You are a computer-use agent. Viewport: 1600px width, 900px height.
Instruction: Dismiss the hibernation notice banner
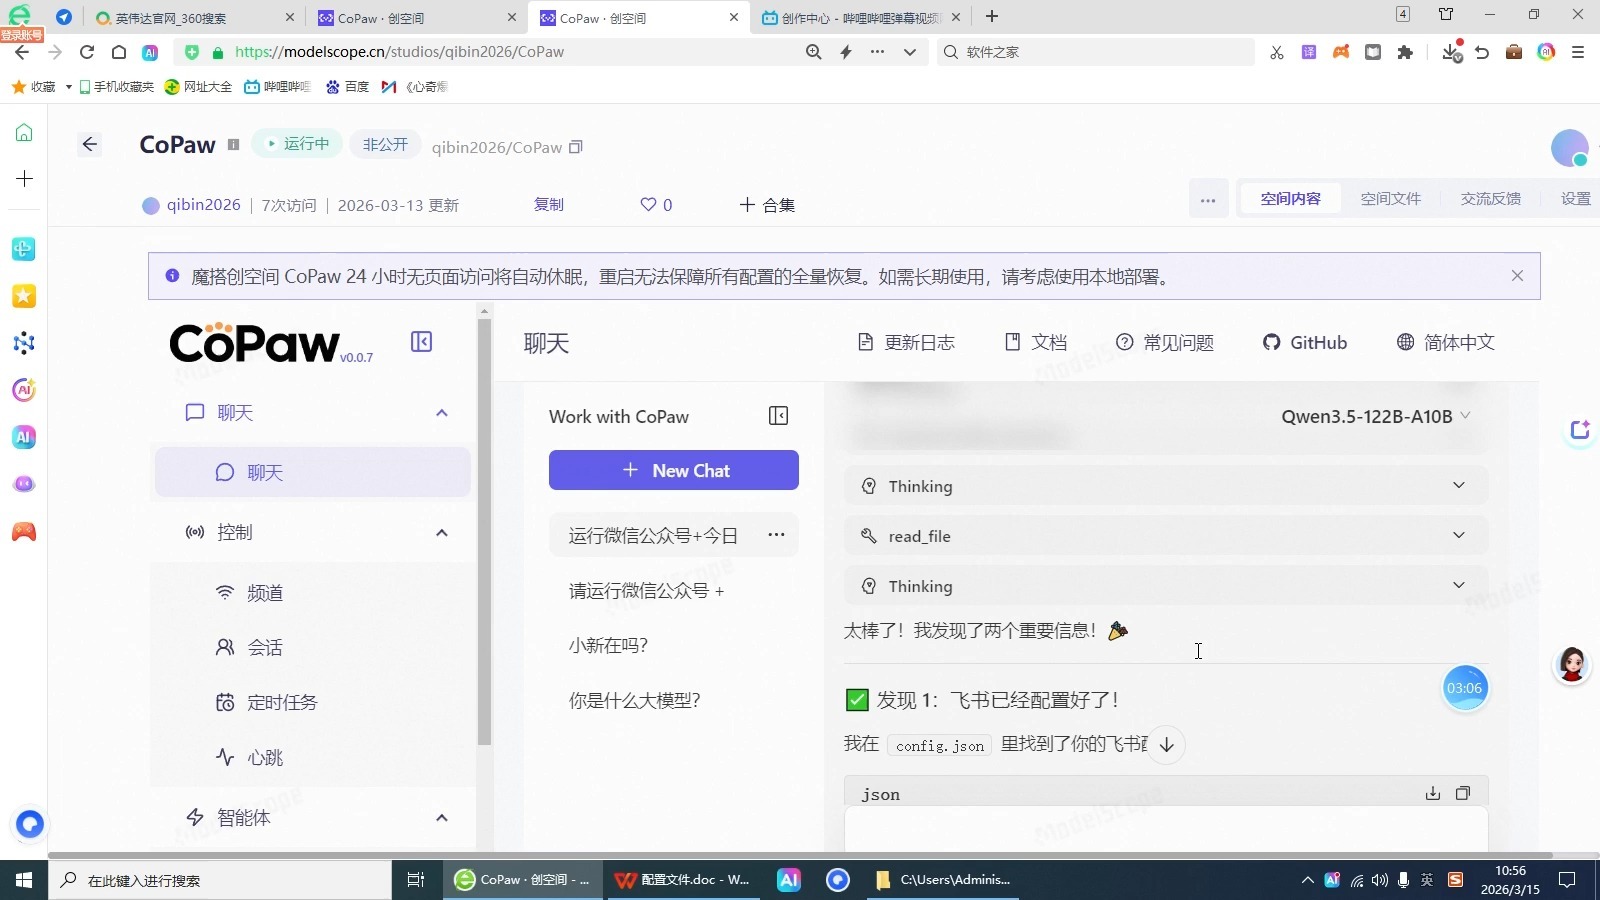pos(1517,276)
